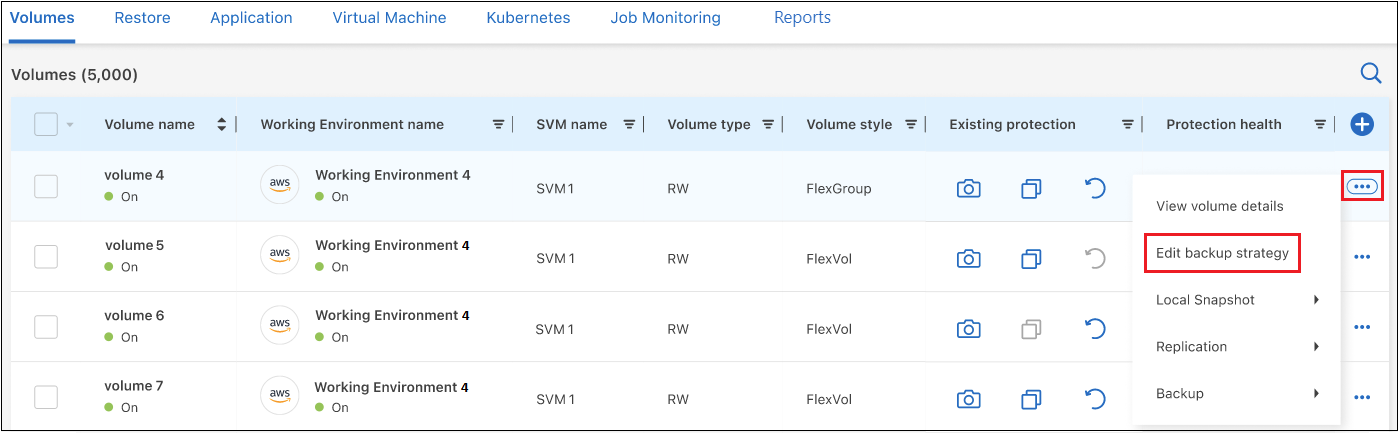This screenshot has width=1400, height=433.
Task: Click volume 6 backup restore arrow icon
Action: point(1095,329)
